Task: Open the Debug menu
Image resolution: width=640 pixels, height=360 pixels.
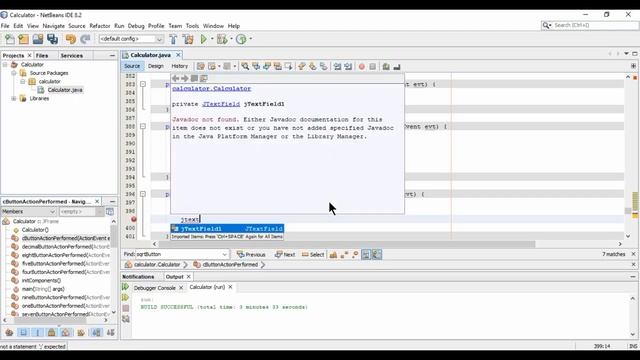Action: click(x=136, y=26)
